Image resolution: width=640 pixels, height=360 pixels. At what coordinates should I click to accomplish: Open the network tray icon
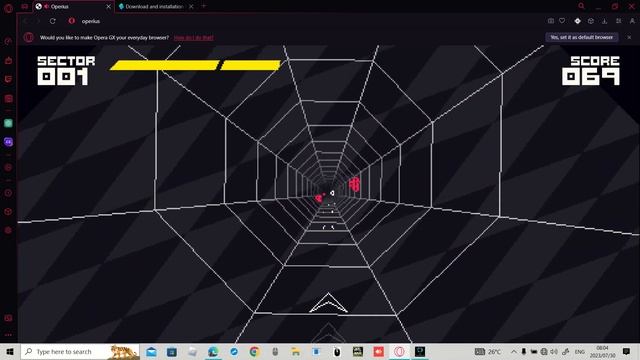click(x=544, y=351)
